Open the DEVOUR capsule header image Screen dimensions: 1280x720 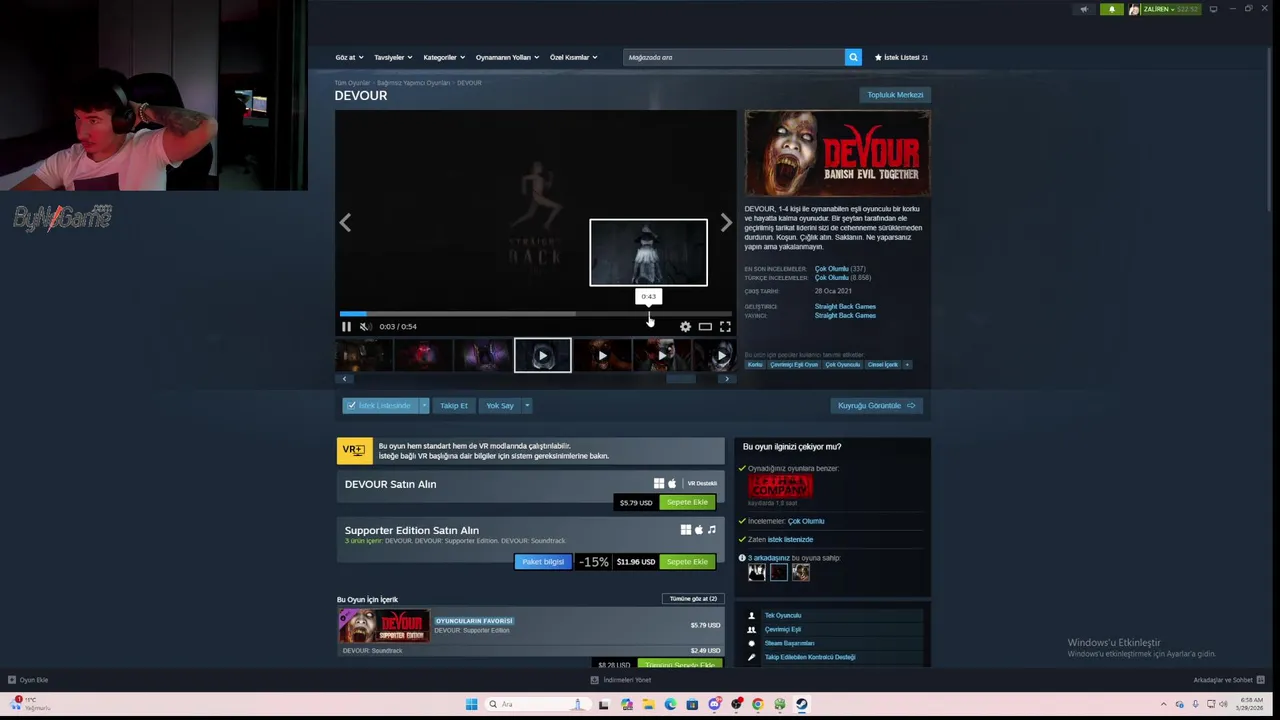pyautogui.click(x=838, y=153)
